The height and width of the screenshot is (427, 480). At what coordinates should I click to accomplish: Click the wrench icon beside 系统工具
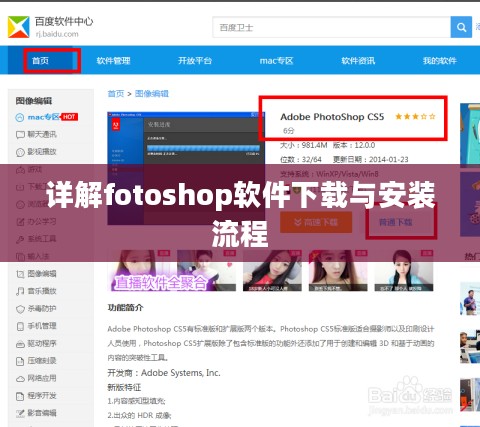[20, 239]
